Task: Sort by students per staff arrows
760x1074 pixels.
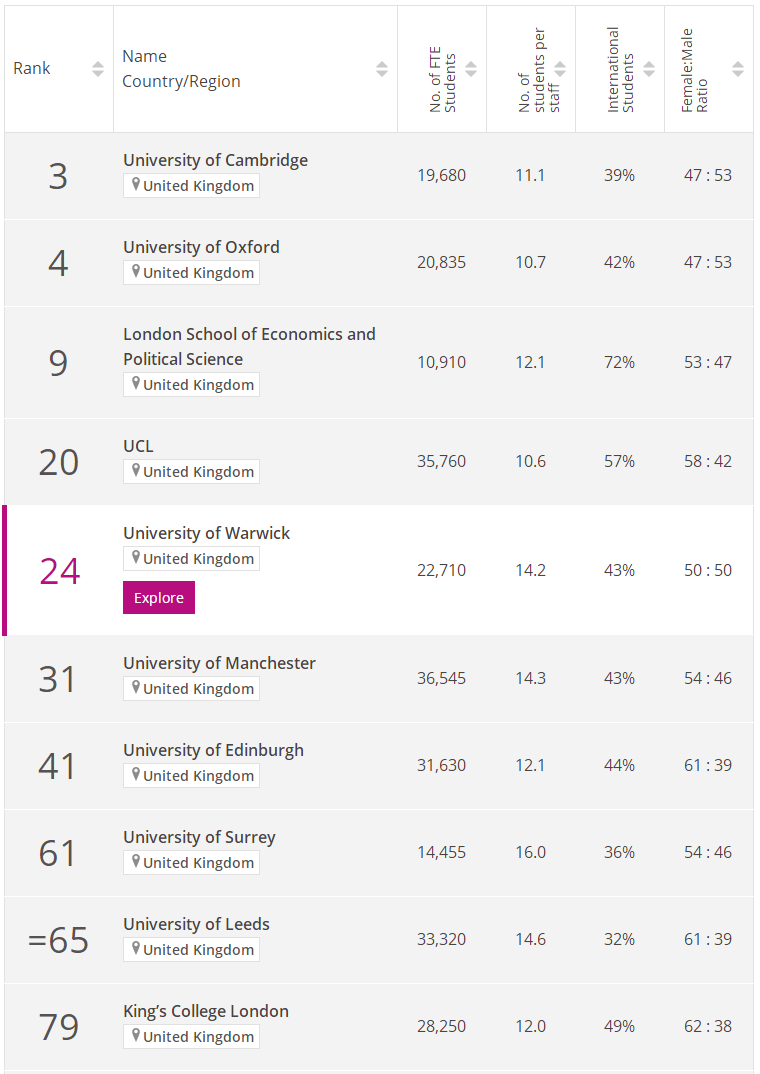Action: pos(560,68)
